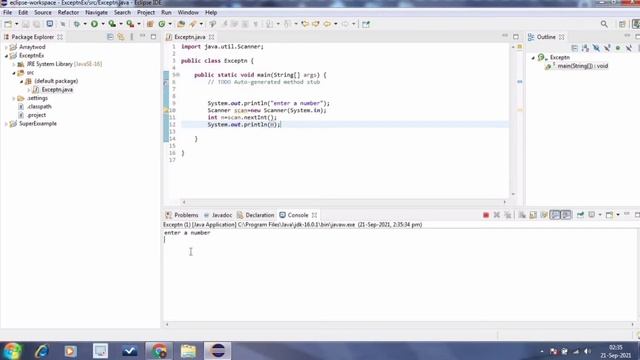Toggle Show Console on Standard Out change
Viewport: 640px width, 360px height.
(555, 215)
